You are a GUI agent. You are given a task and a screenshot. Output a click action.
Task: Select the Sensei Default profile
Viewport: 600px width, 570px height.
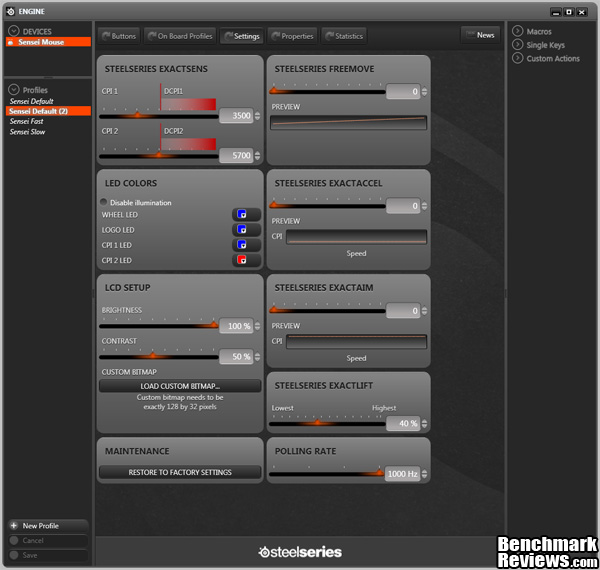[x=31, y=101]
